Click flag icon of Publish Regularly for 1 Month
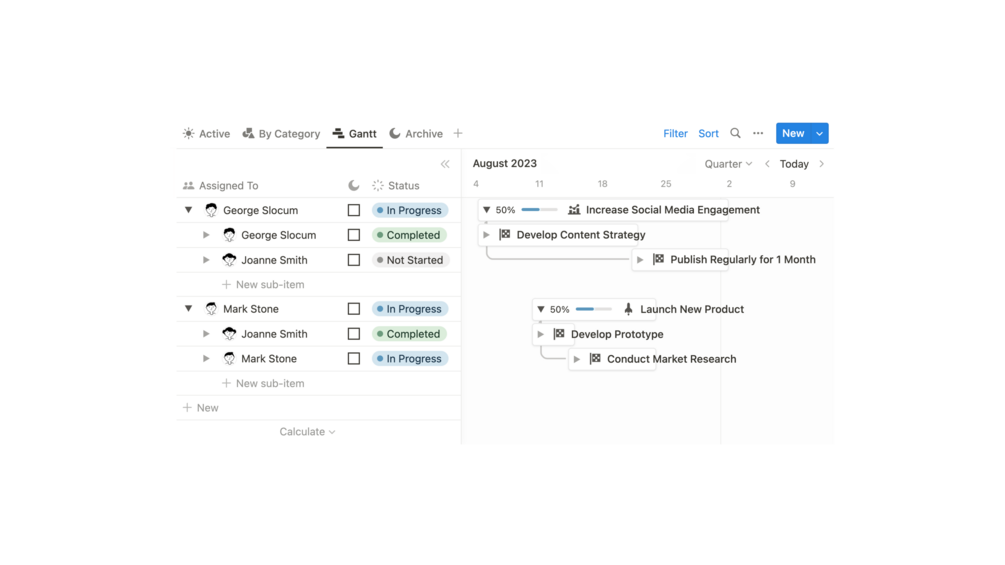Image resolution: width=1005 pixels, height=565 pixels. (658, 259)
